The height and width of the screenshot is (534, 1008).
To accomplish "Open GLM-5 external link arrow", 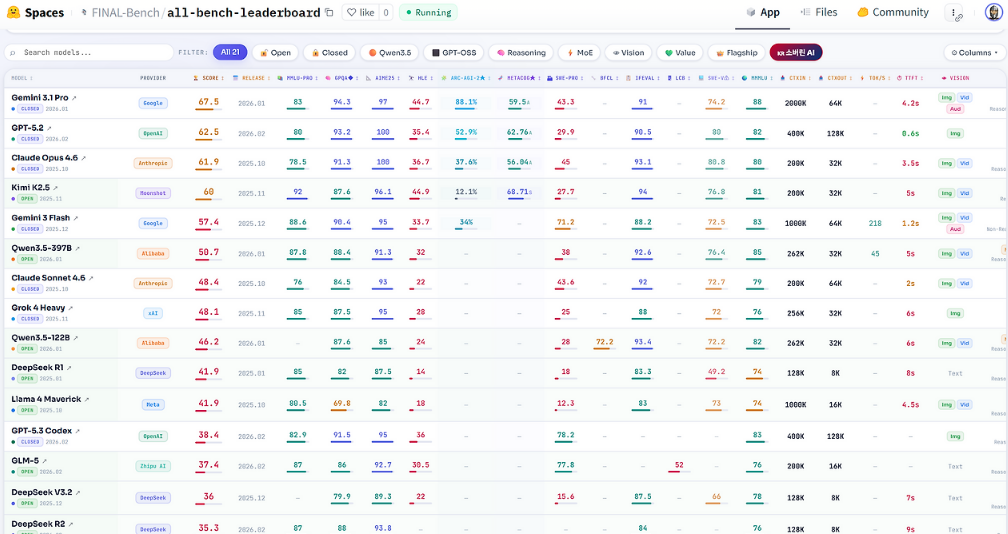I will tap(44, 461).
